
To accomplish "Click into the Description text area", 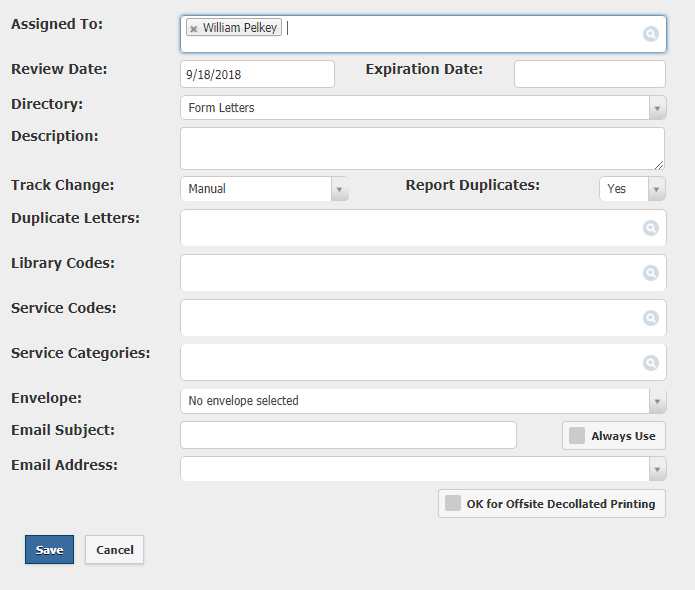I will [422, 148].
